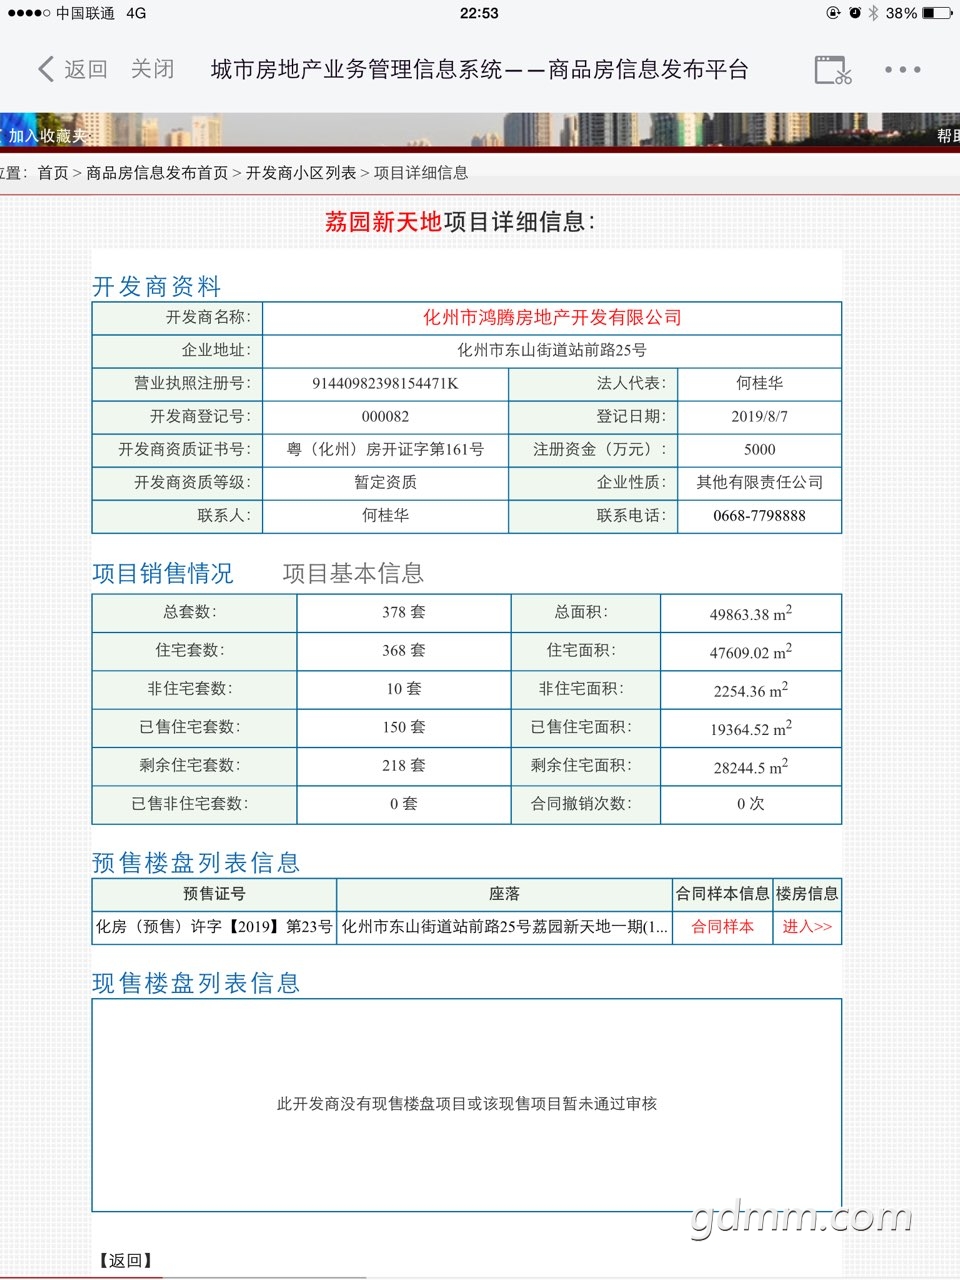
Task: Click the battery indicator in status bar
Action: pos(936,13)
